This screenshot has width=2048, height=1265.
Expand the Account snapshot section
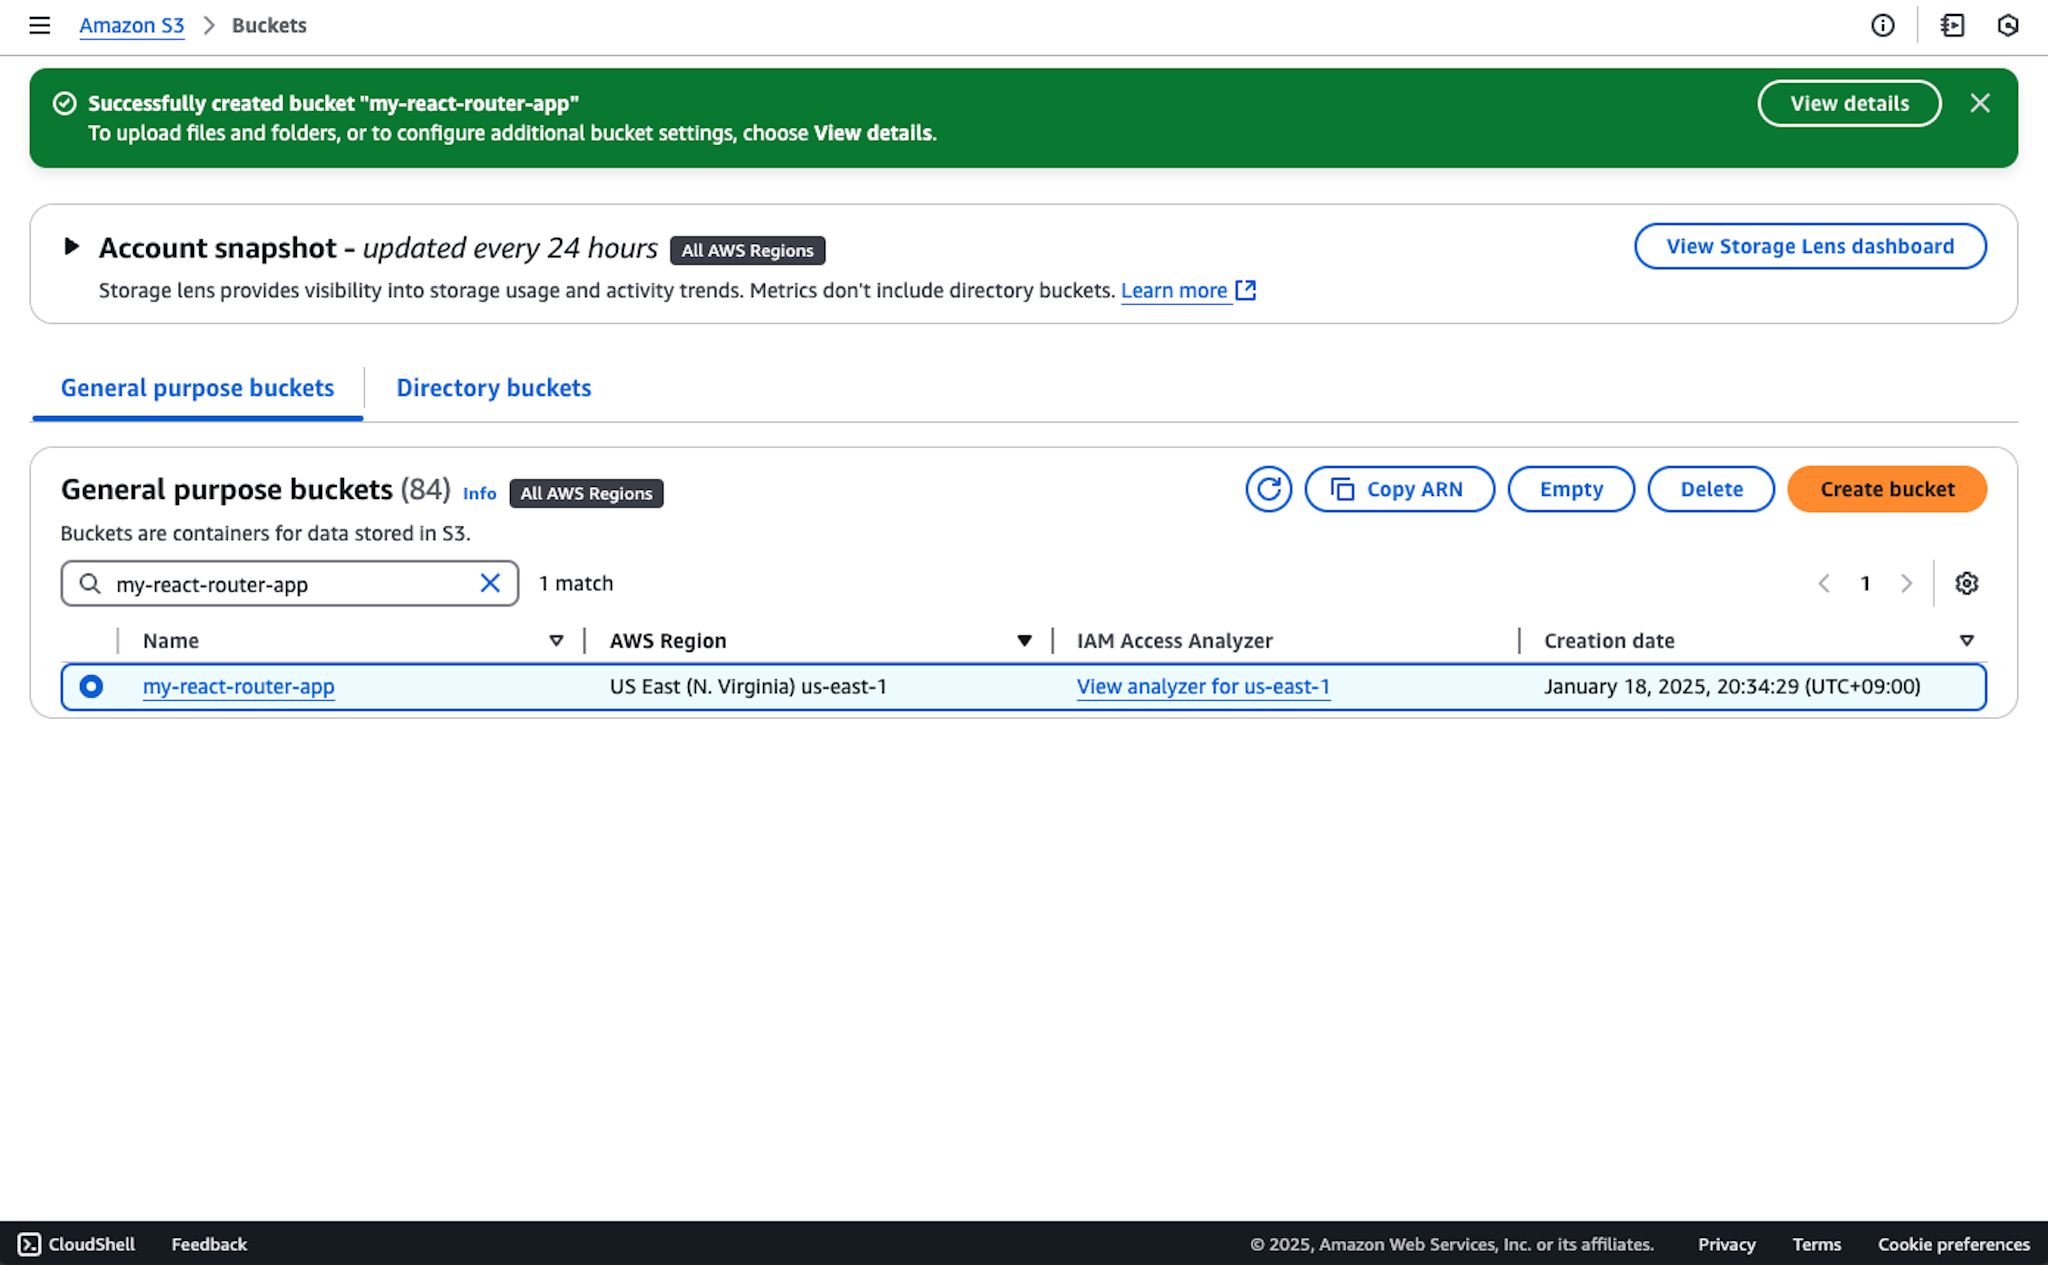(71, 247)
